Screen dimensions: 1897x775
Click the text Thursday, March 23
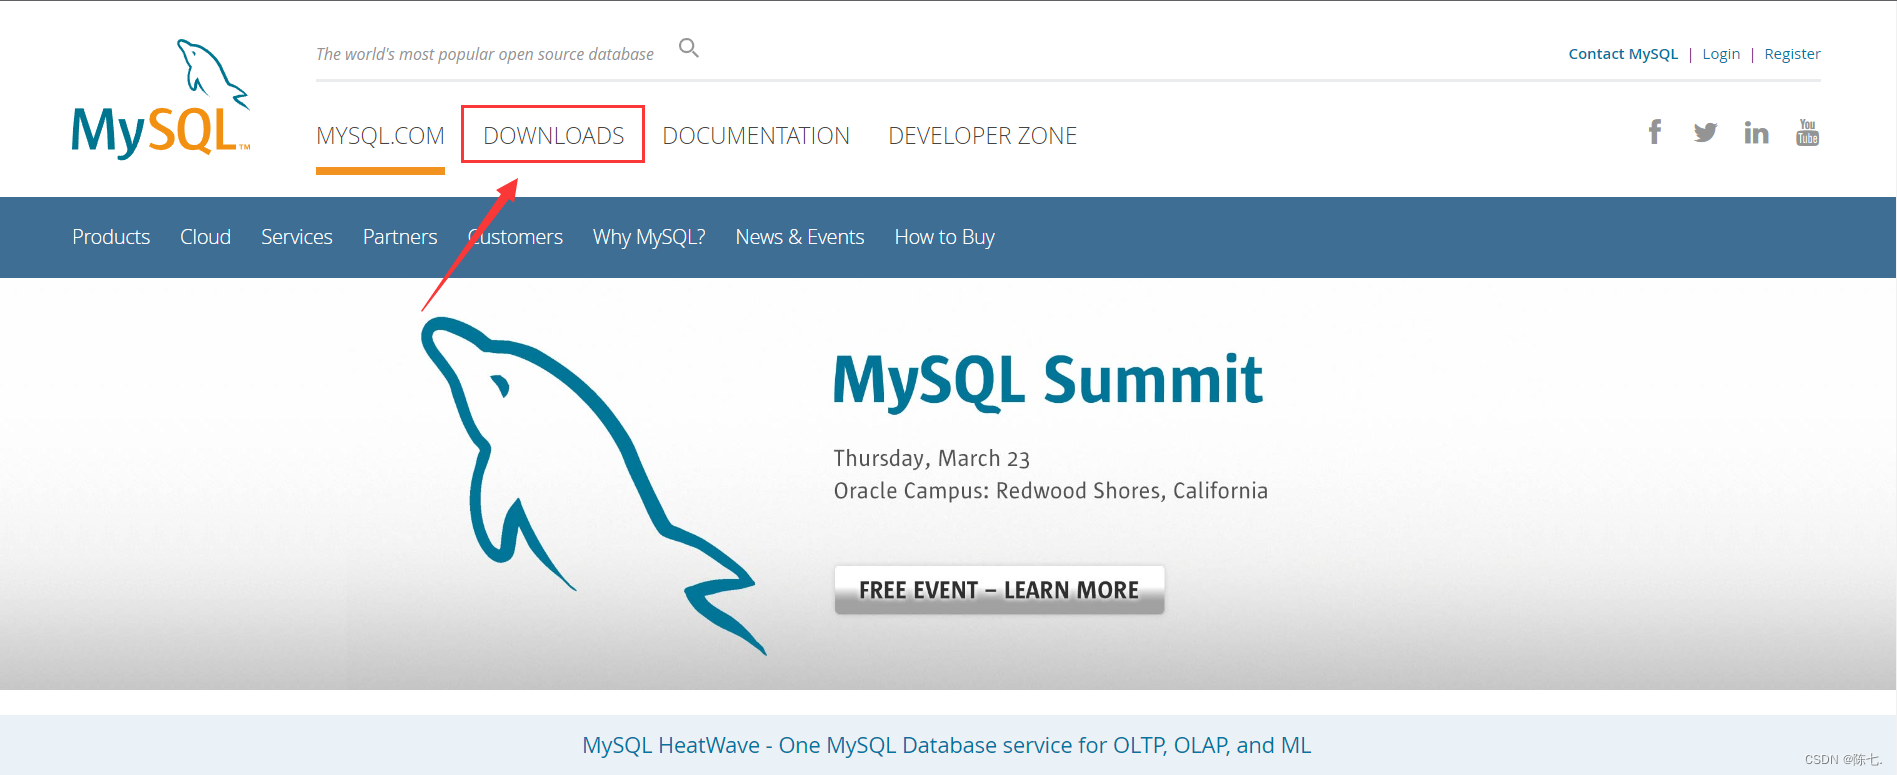(x=932, y=458)
